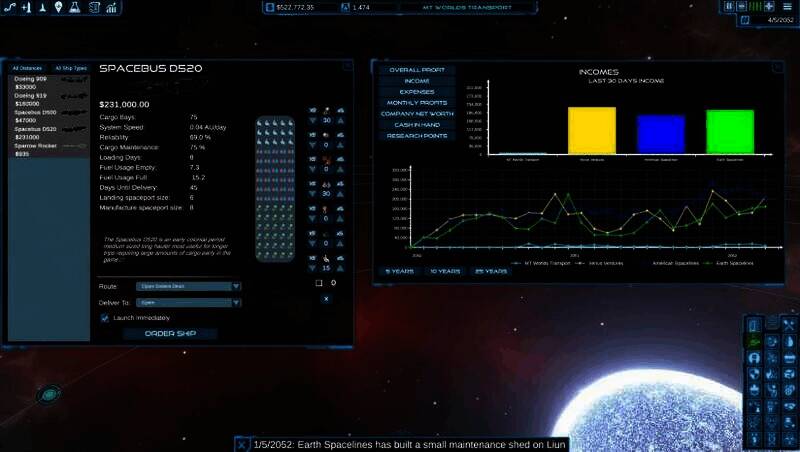Image resolution: width=800 pixels, height=452 pixels.
Task: Click the wrench tools icon in bottom-right panel
Action: (x=788, y=325)
